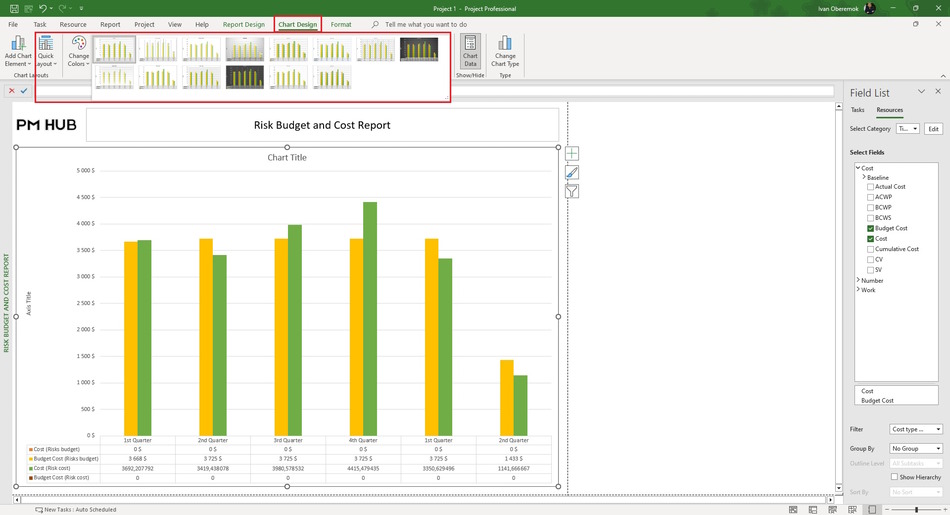
Task: Click Ivan Oberemok's profile picture
Action: (870, 8)
